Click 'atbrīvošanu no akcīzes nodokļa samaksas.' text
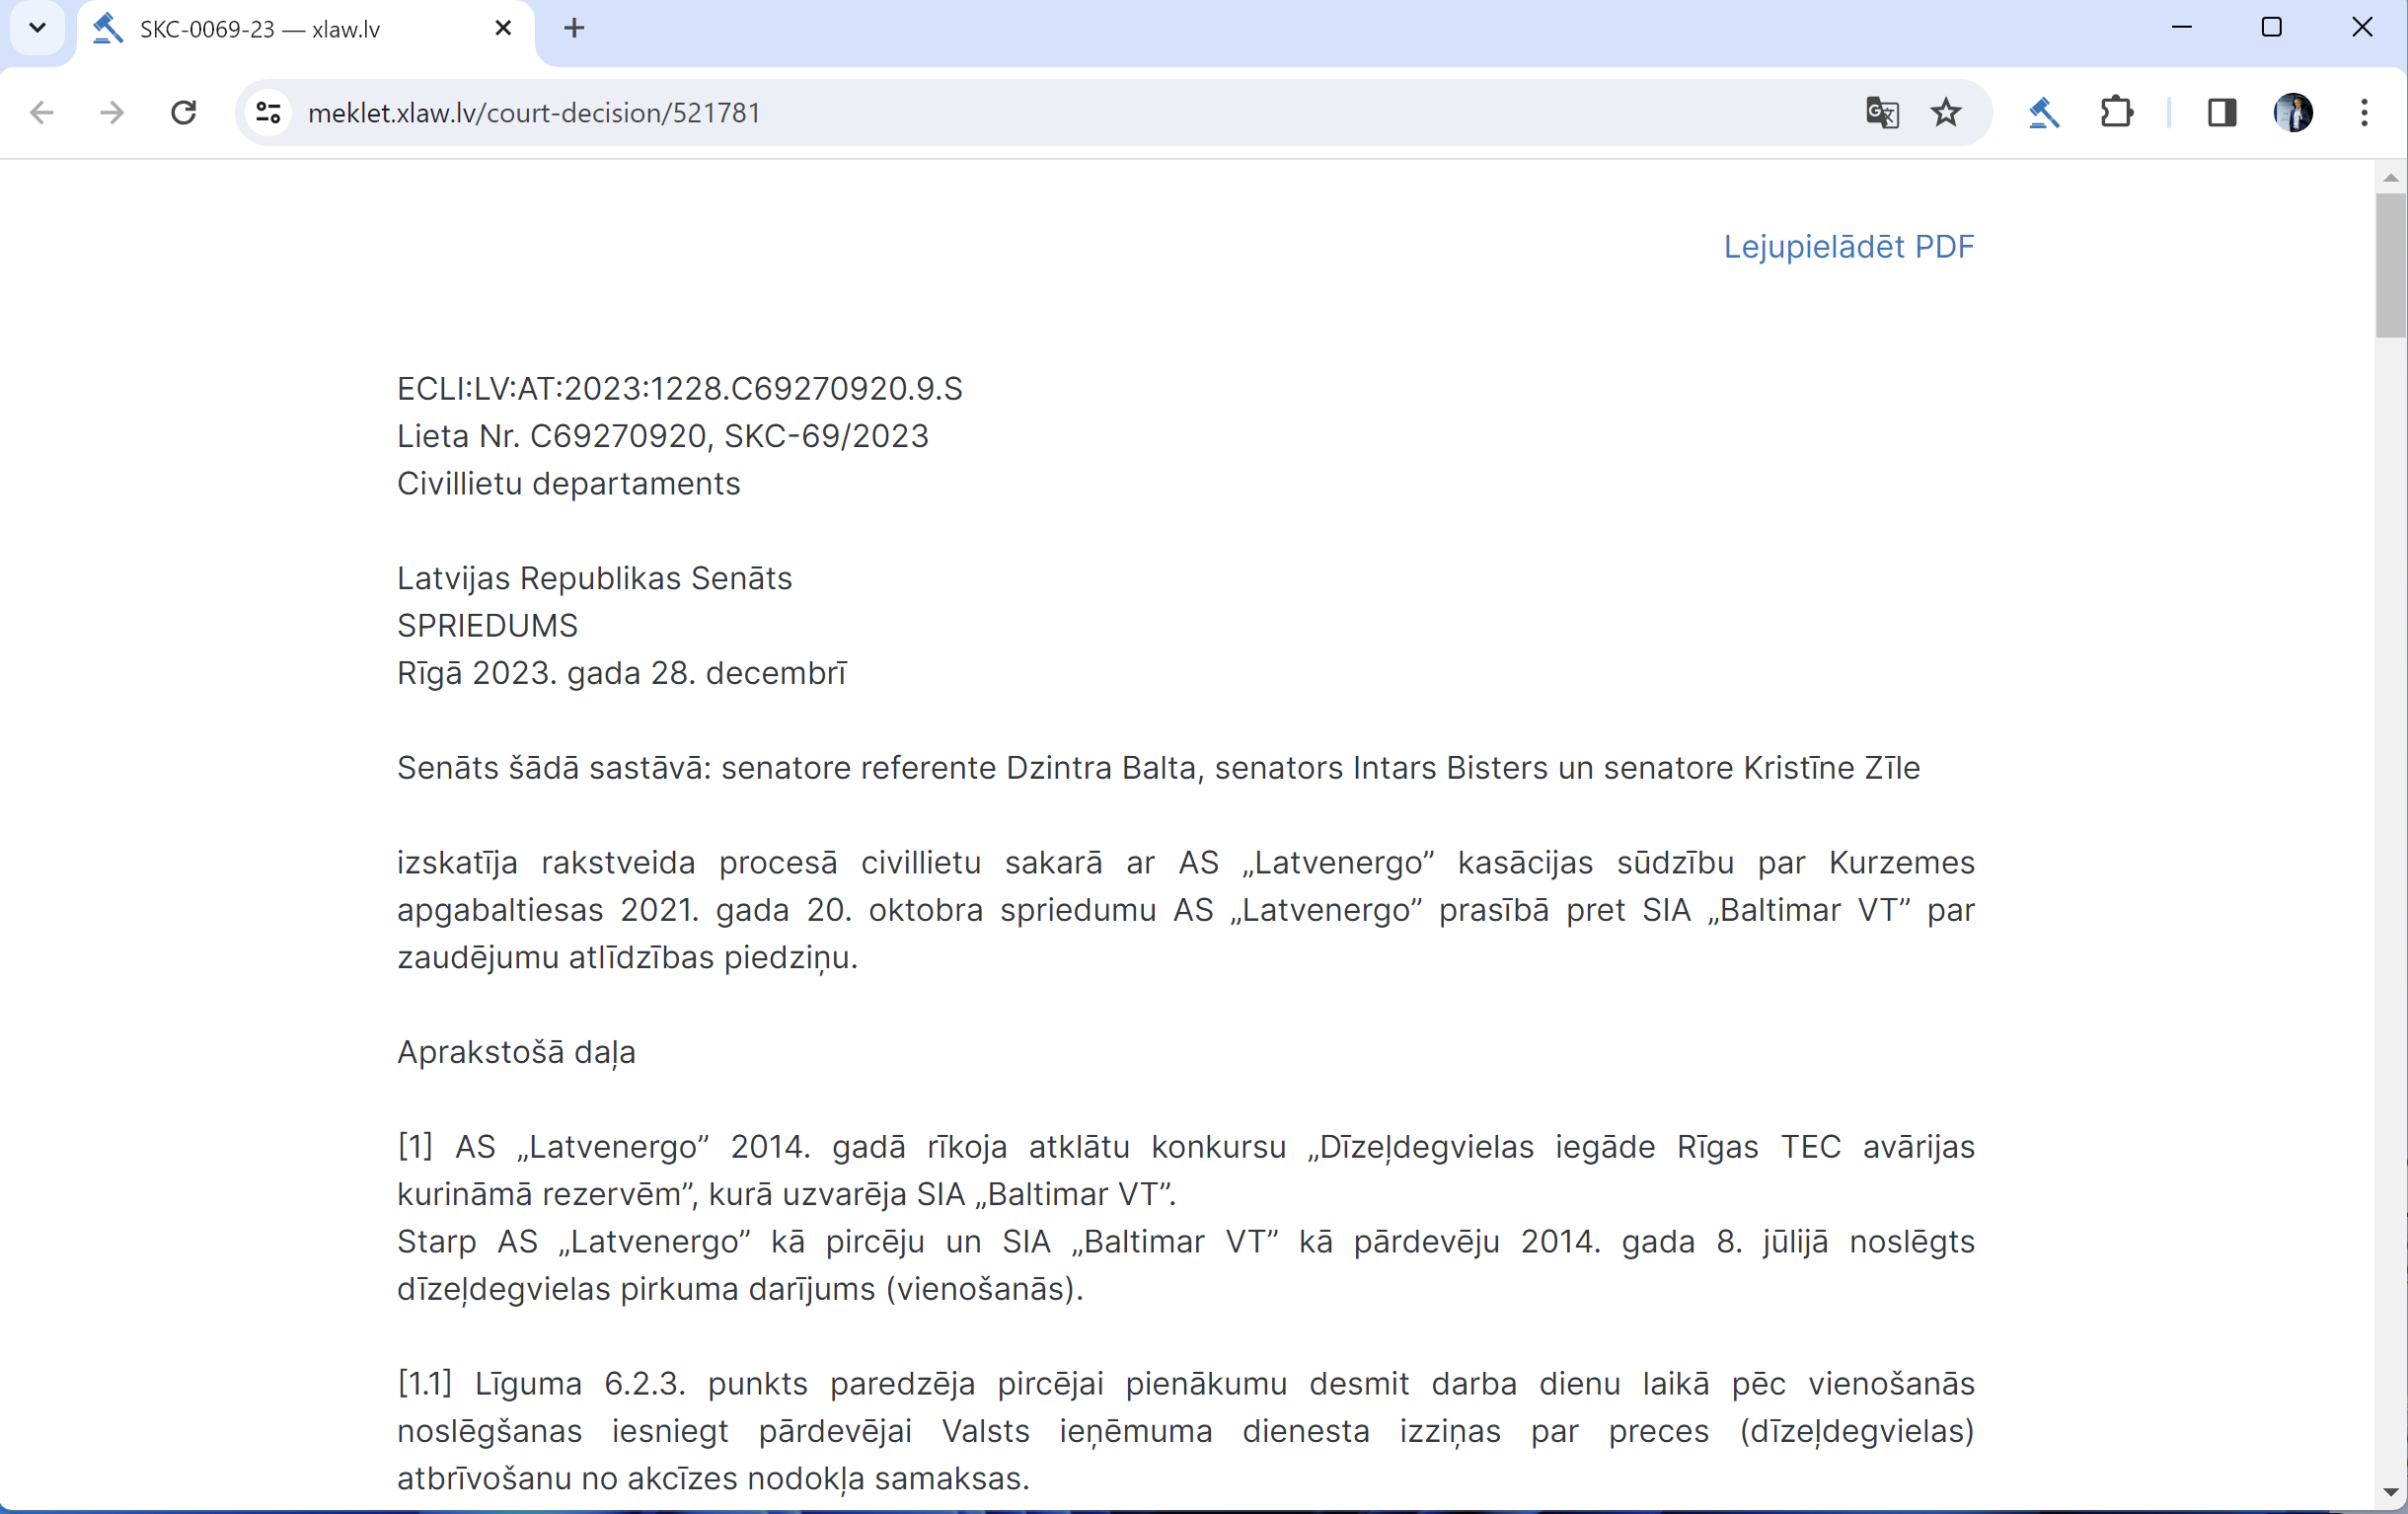2408x1514 pixels. coord(713,1479)
